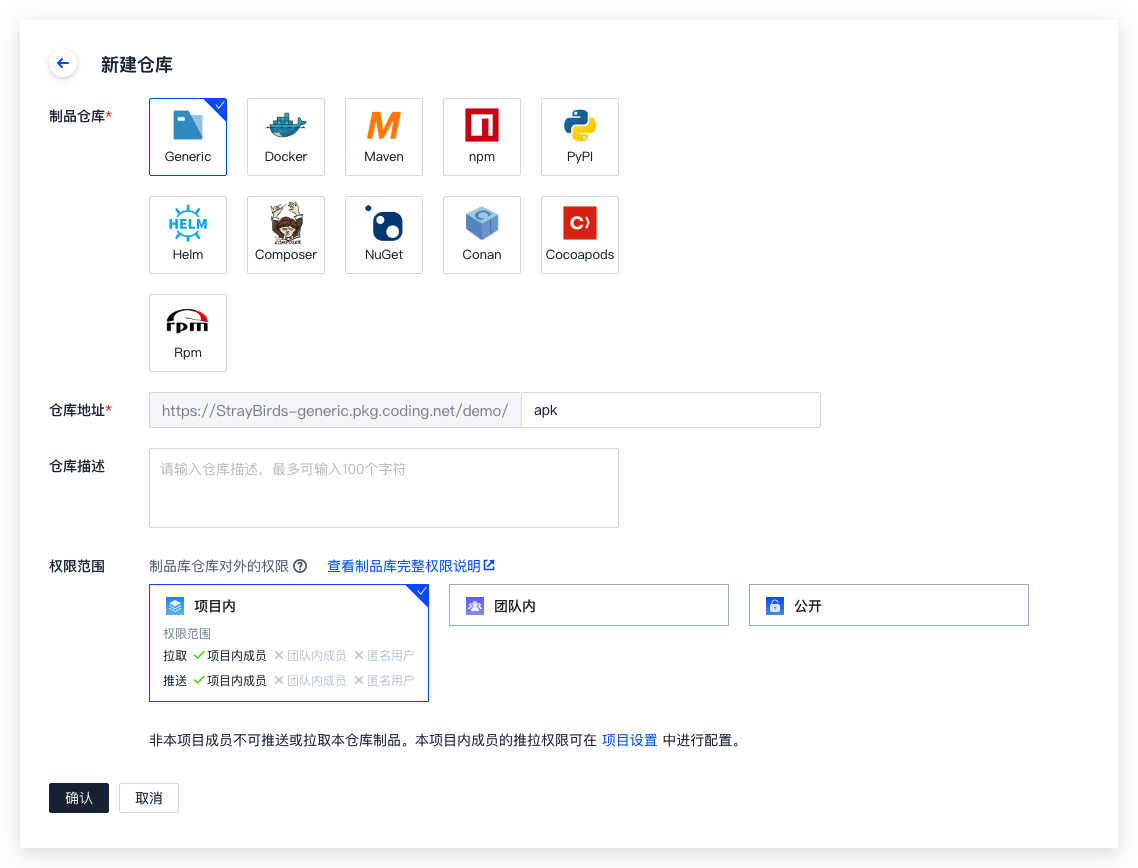This screenshot has width=1138, height=868.
Task: Choose the Rpm repository type
Action: tap(188, 333)
